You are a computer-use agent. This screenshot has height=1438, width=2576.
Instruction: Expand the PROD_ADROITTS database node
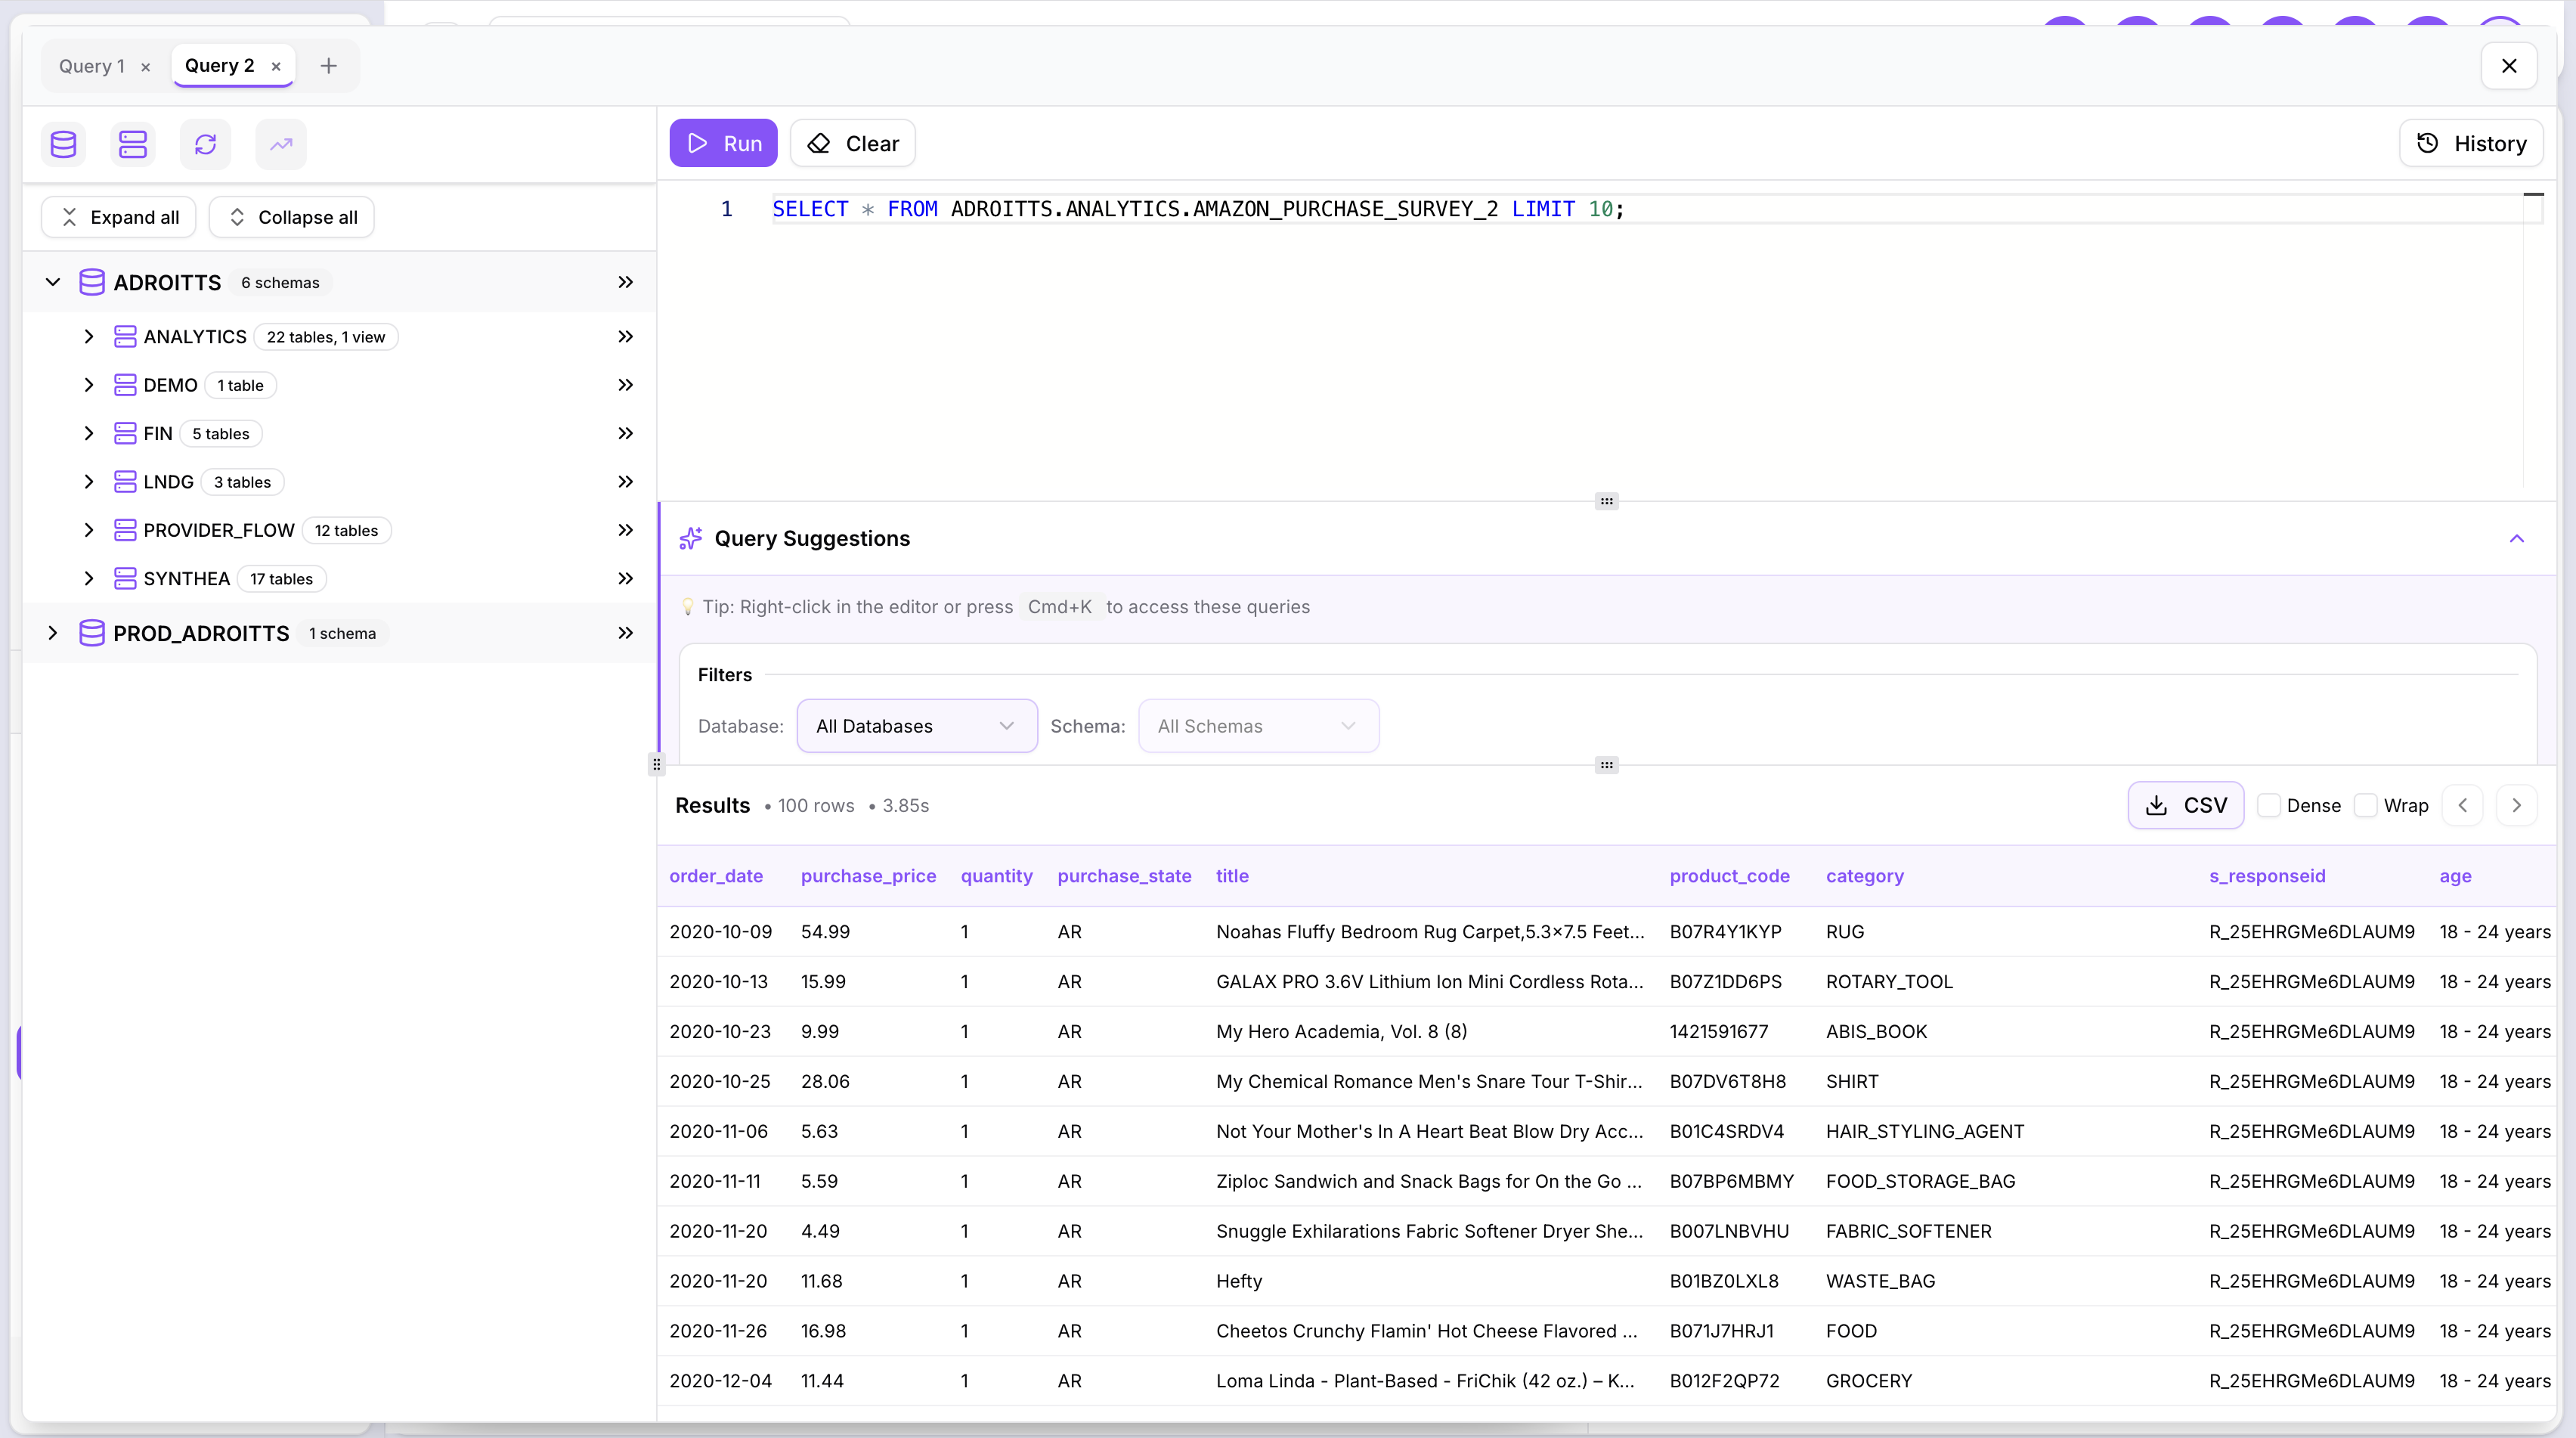[53, 633]
